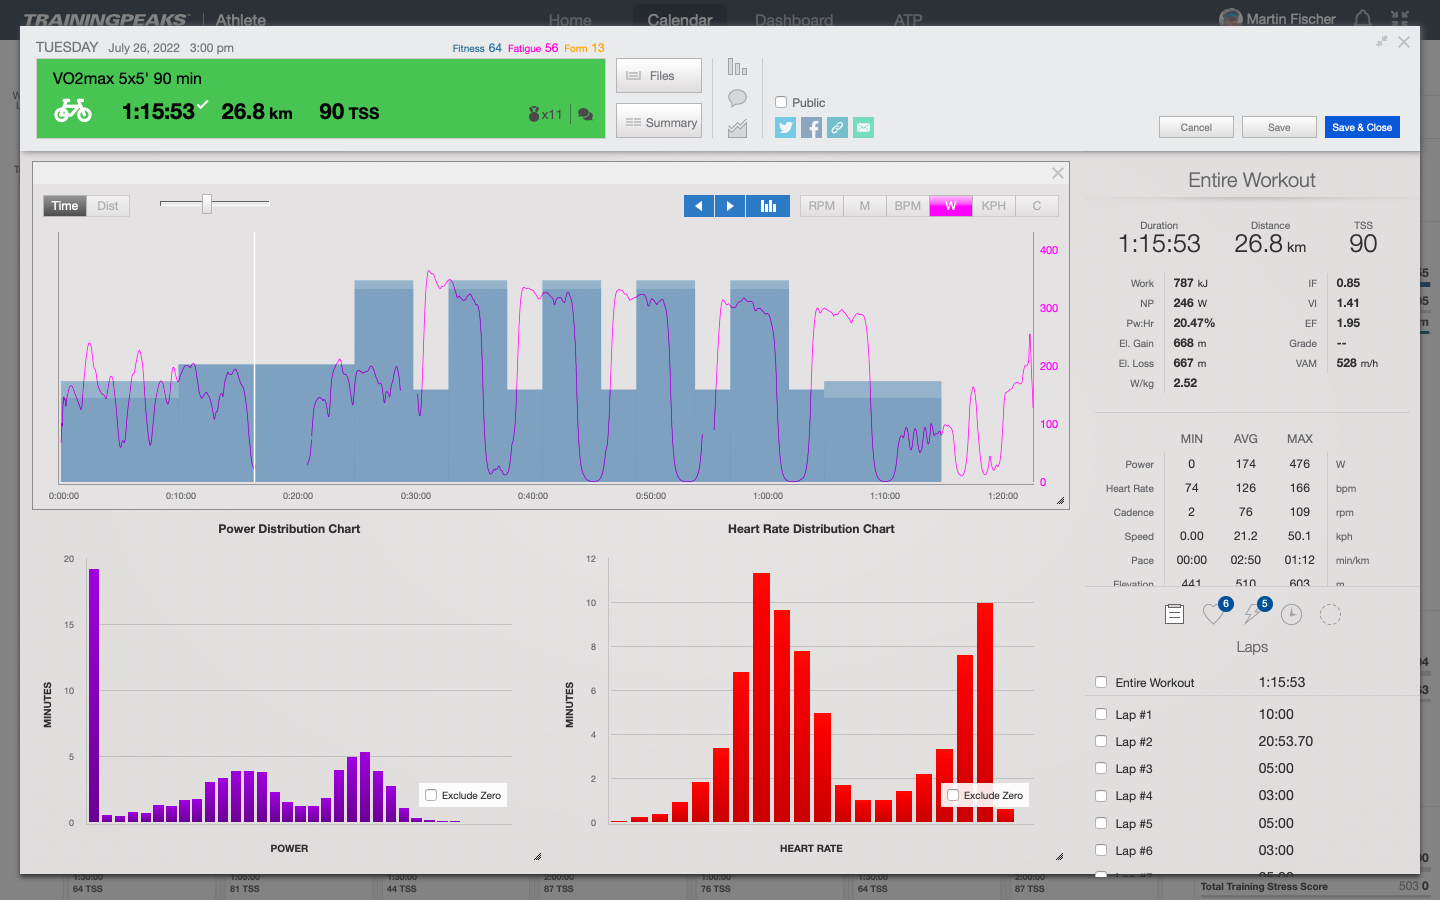Screen dimensions: 1440x900
Task: Open workout comments speech bubble
Action: [737, 98]
